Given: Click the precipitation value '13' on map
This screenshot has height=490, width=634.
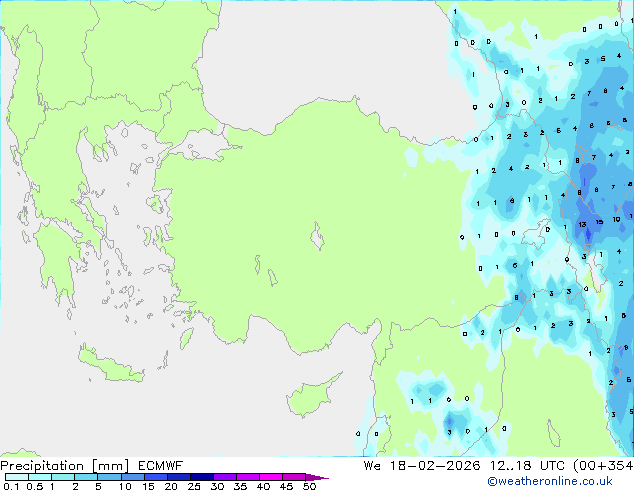Looking at the screenshot, I should pyautogui.click(x=582, y=224).
